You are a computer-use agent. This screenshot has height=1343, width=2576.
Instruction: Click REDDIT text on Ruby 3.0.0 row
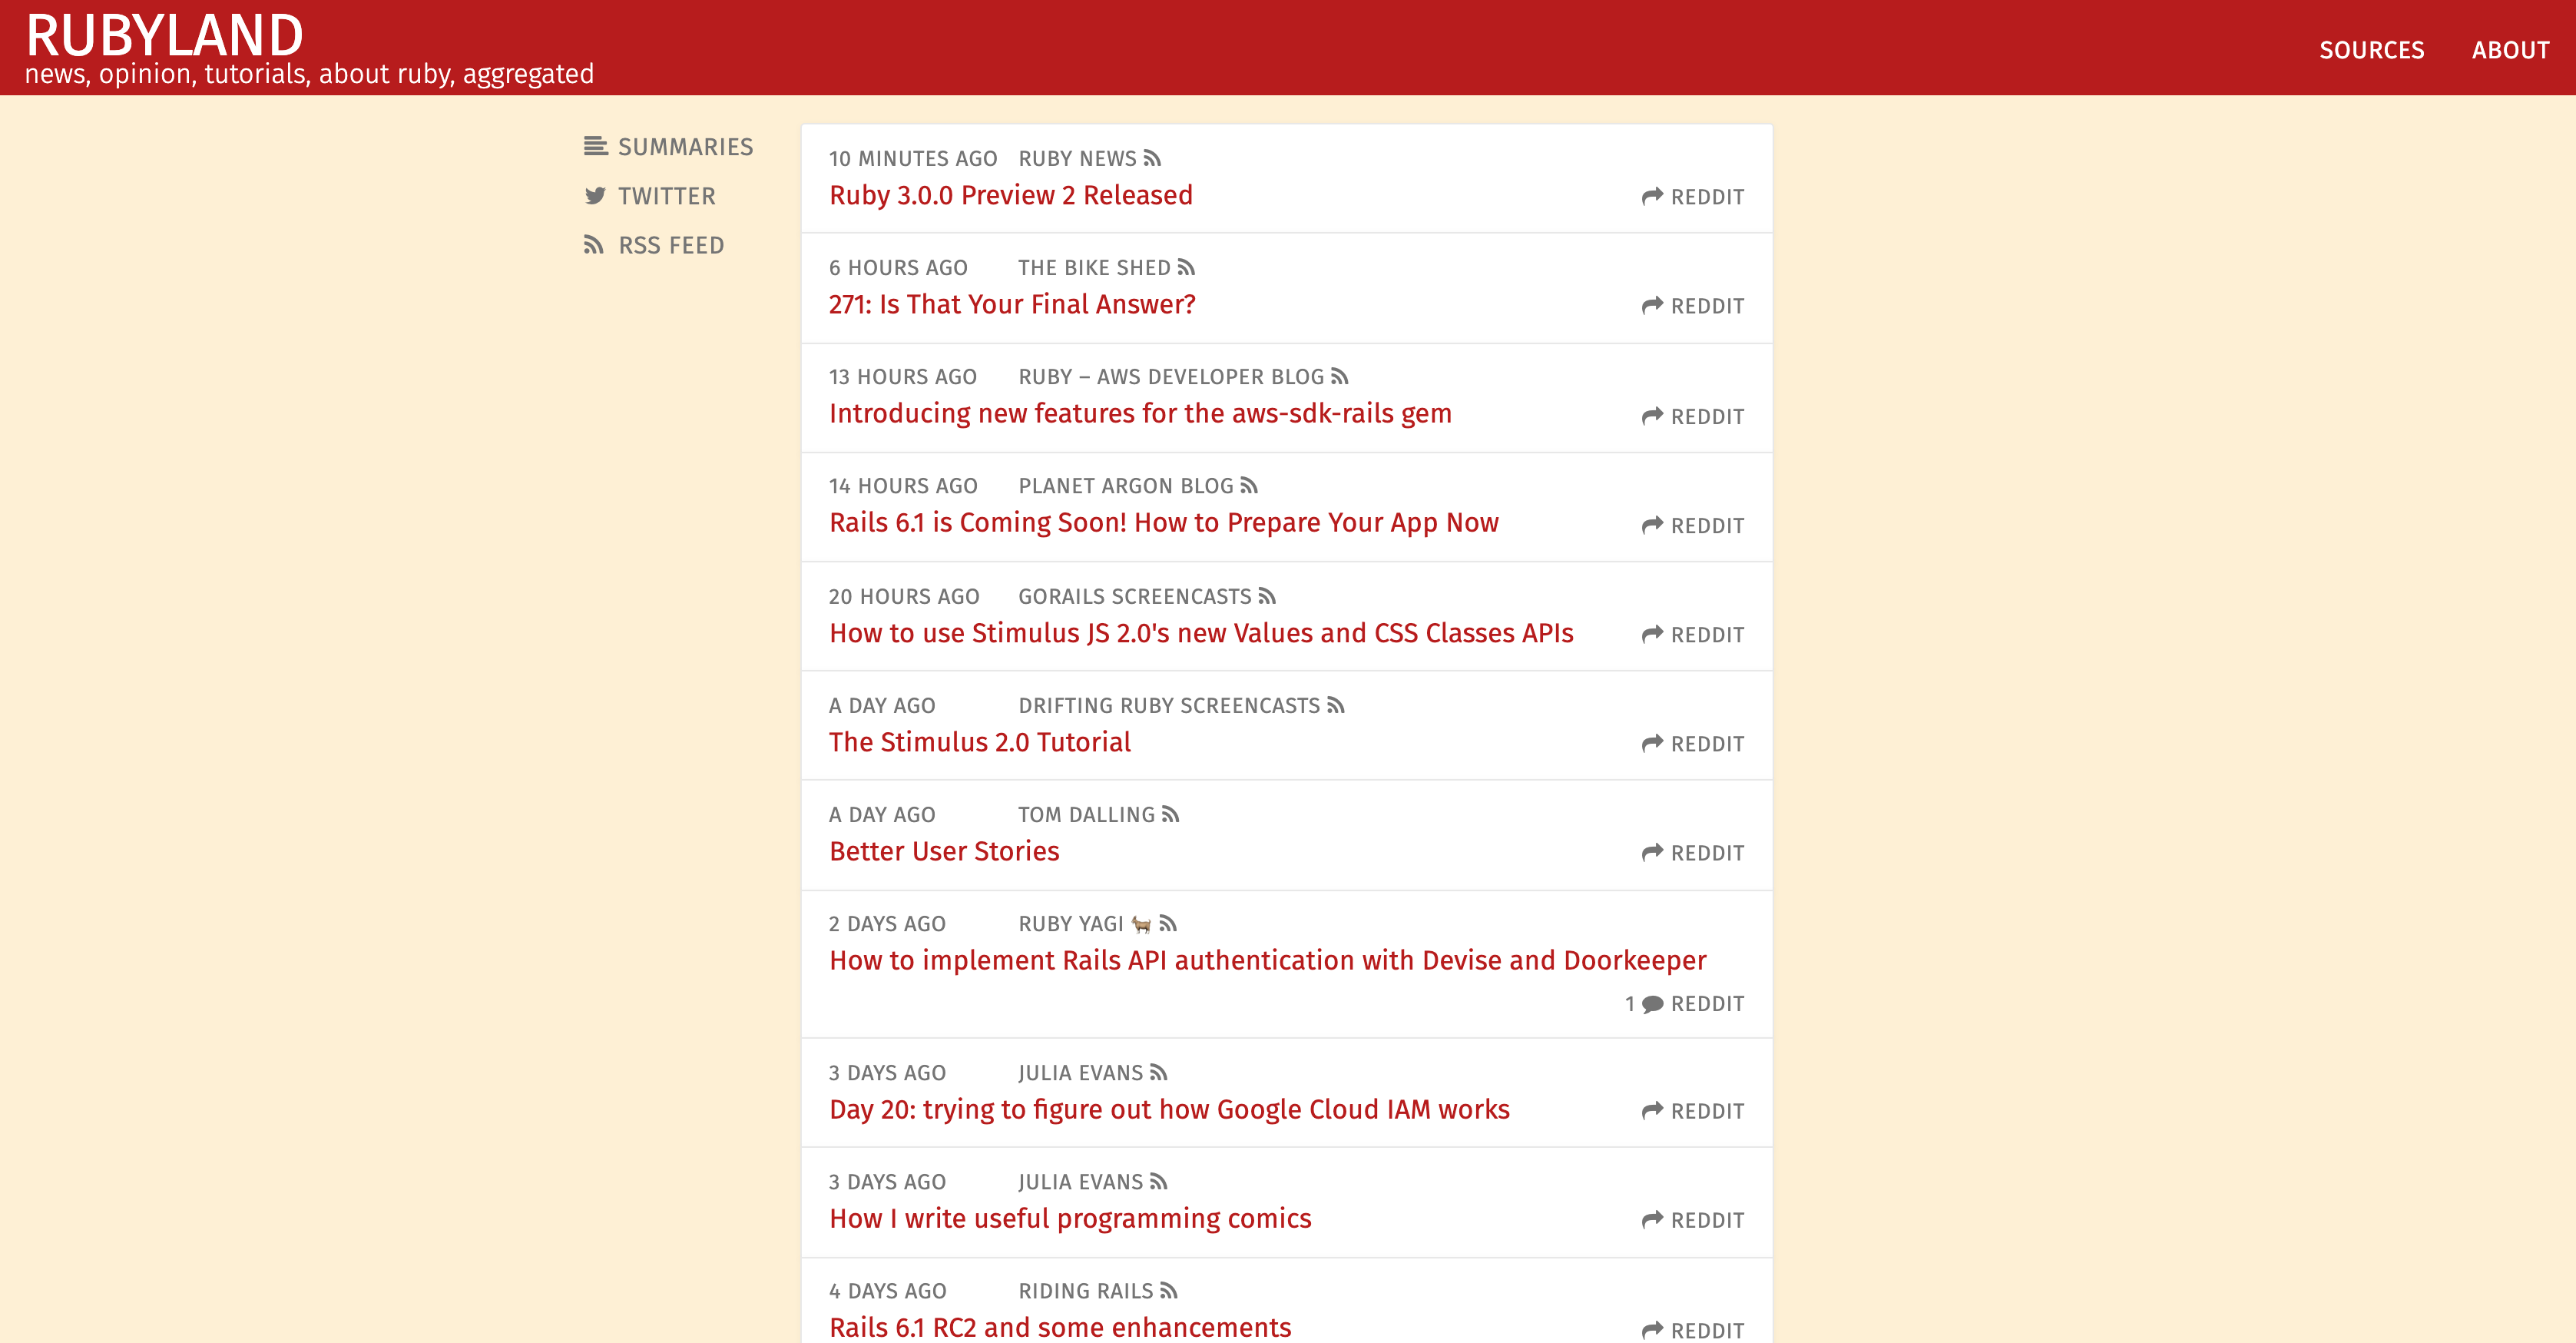1707,197
